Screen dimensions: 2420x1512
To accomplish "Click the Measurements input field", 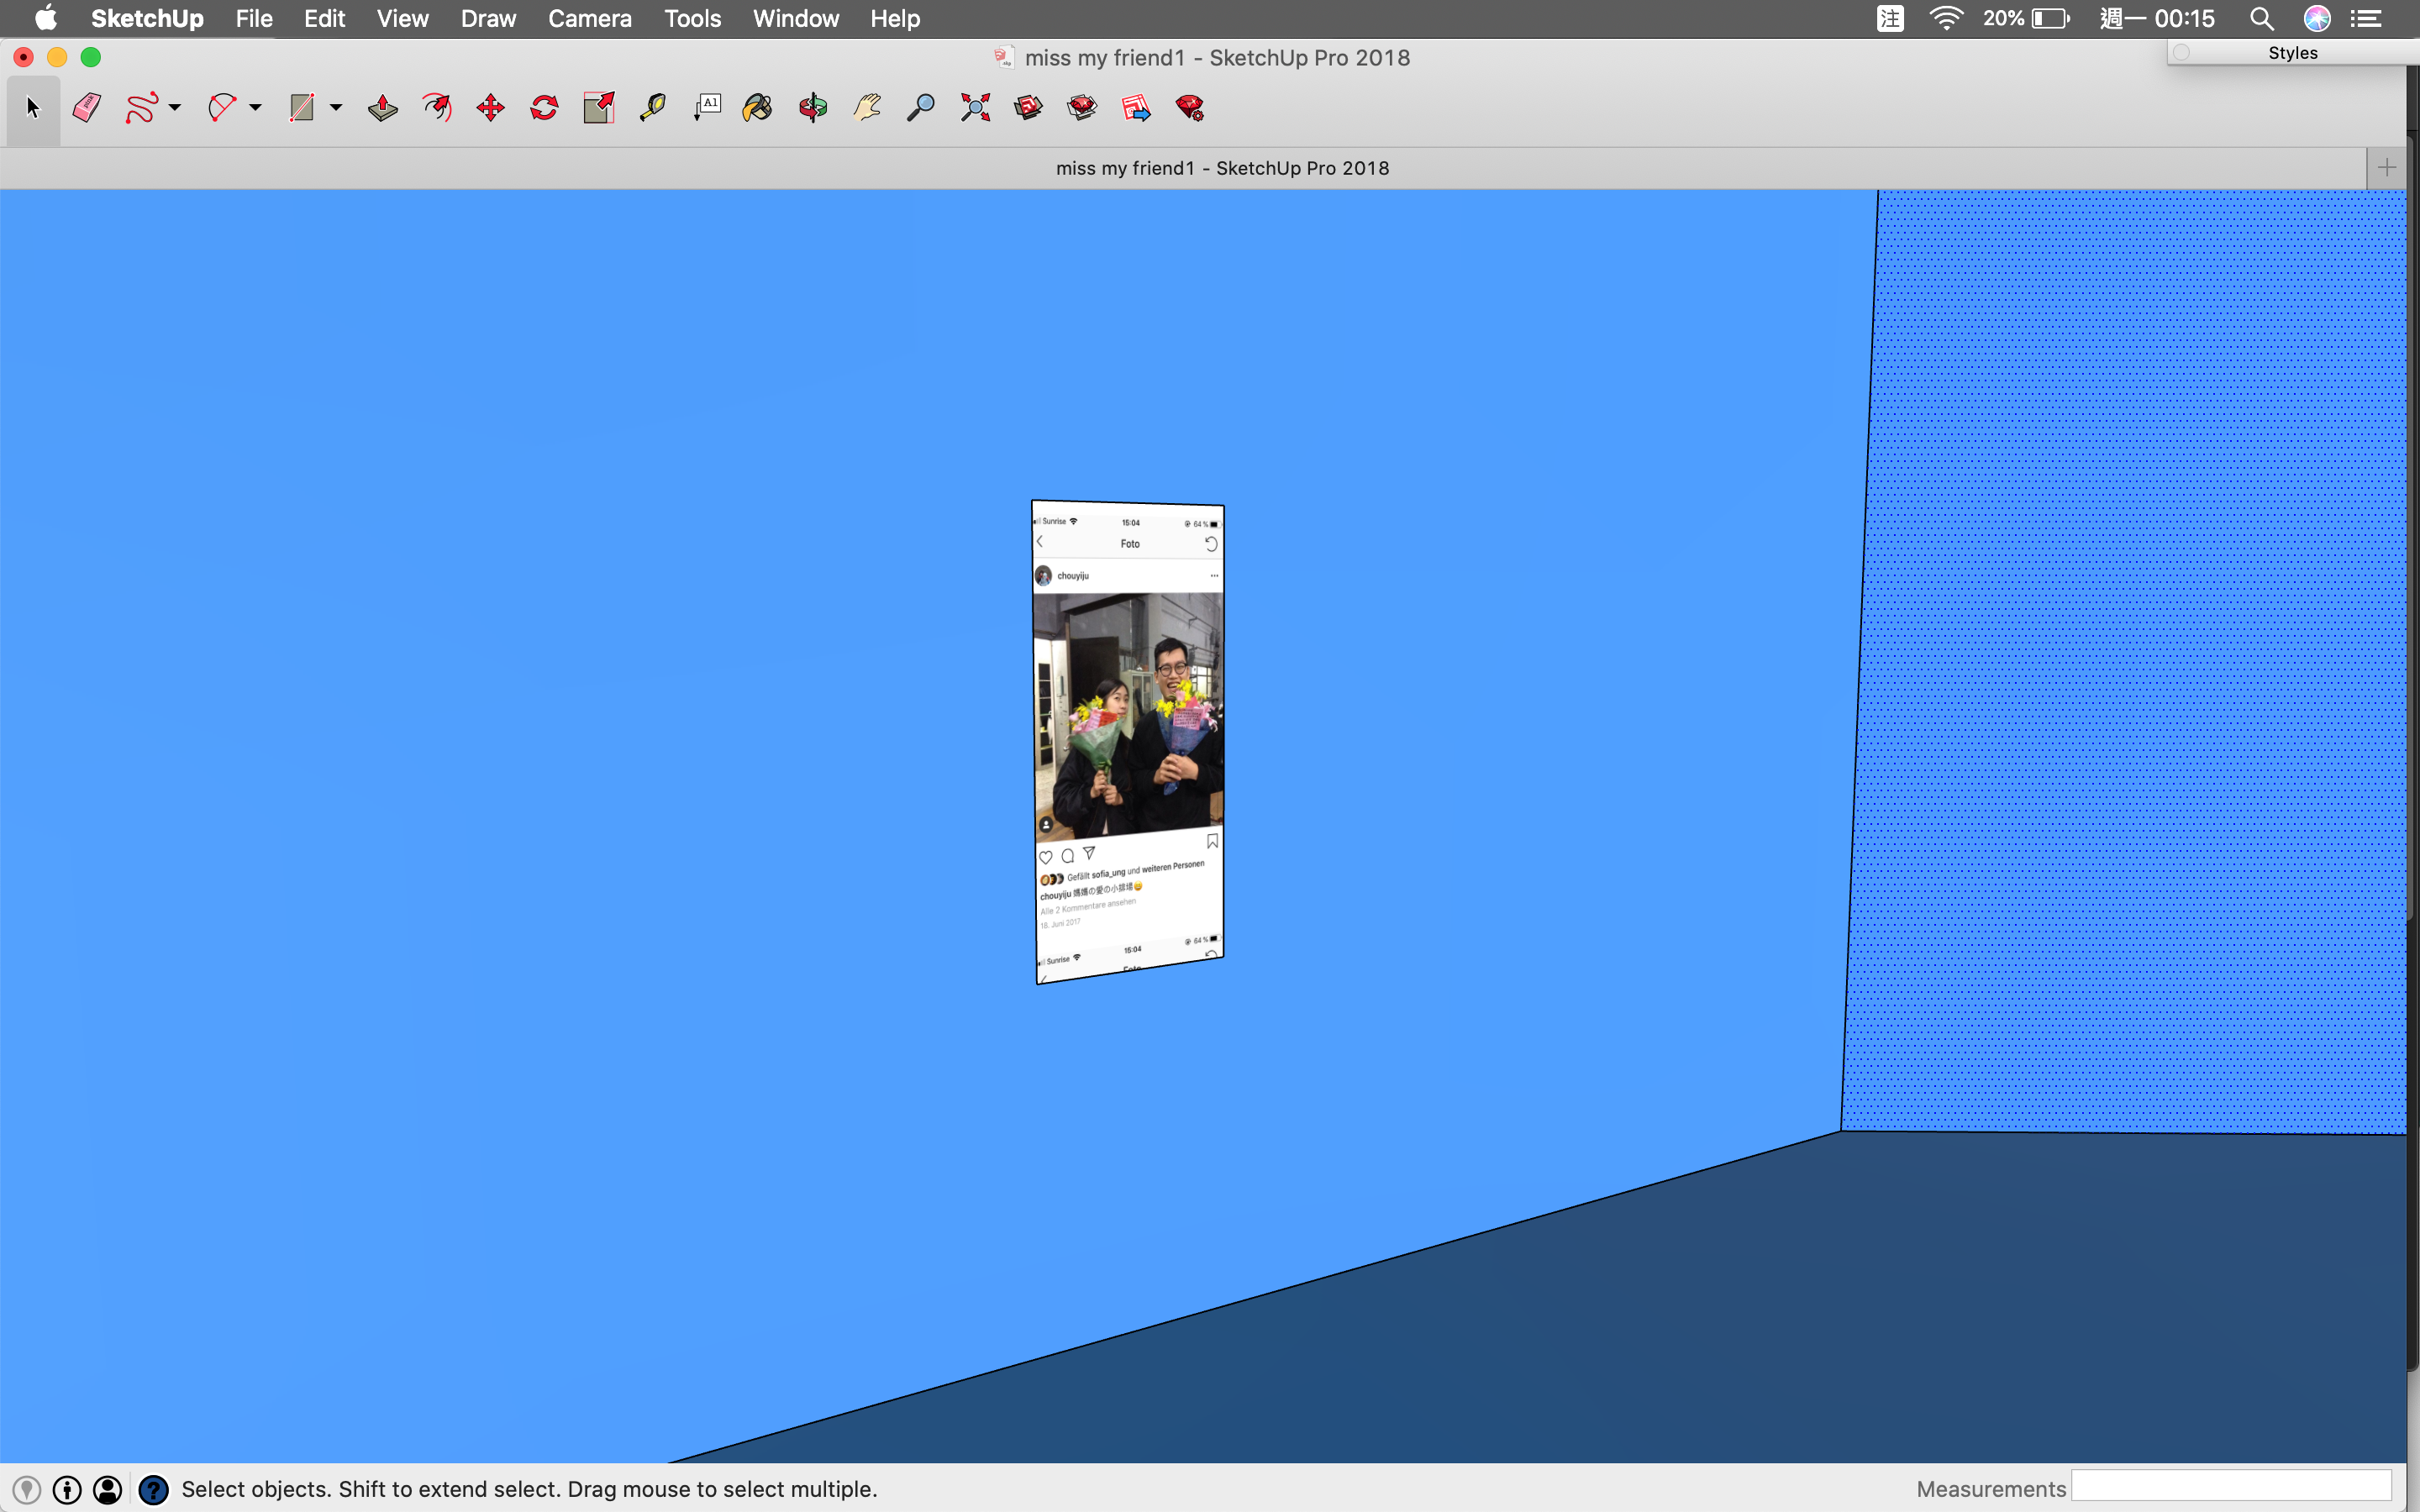I will coord(2230,1487).
